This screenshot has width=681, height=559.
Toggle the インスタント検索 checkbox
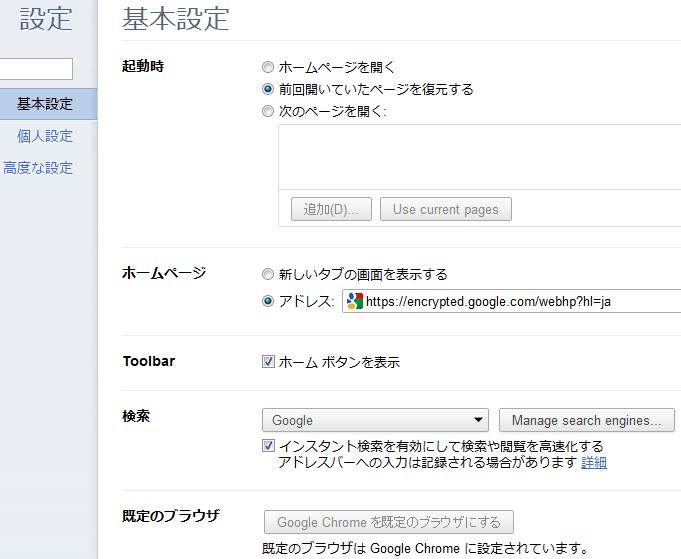click(268, 446)
